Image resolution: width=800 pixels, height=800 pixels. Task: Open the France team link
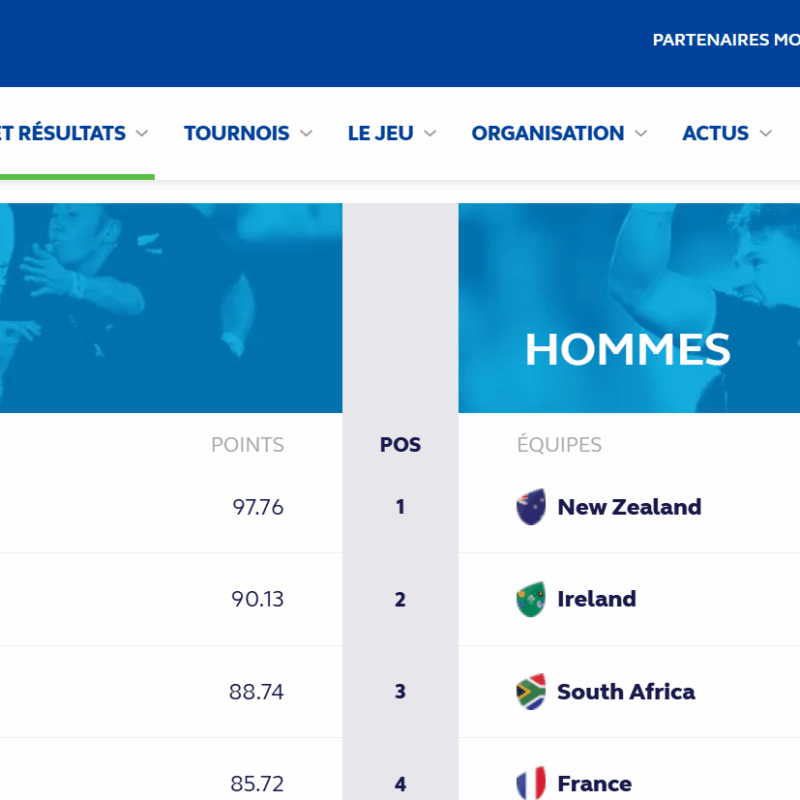point(594,783)
